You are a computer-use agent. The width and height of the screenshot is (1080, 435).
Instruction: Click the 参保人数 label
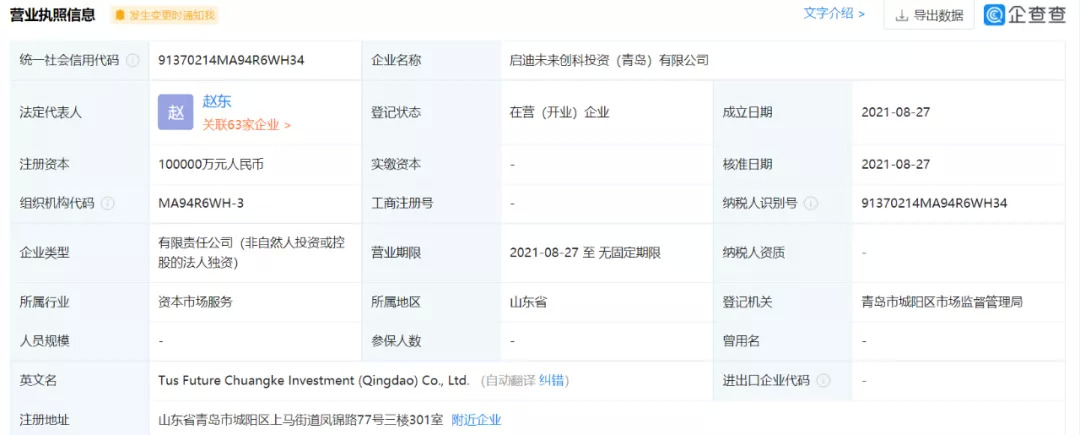coord(396,341)
